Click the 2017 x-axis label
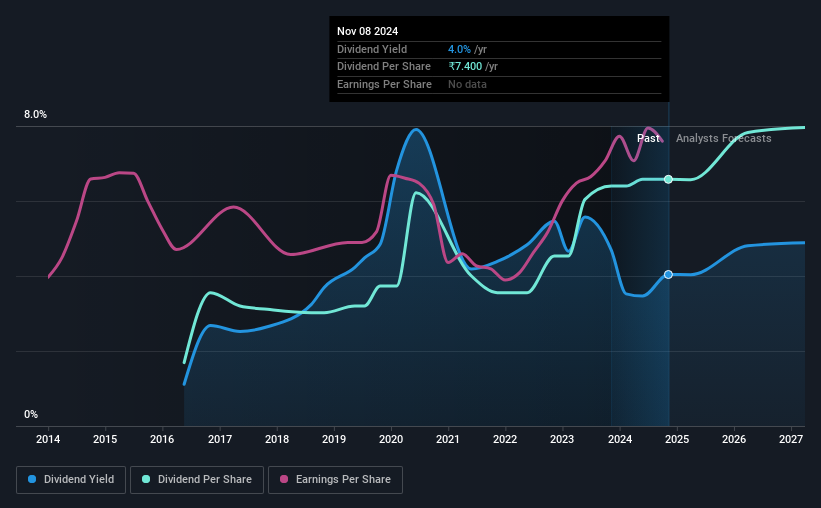The width and height of the screenshot is (821, 508). tap(219, 439)
